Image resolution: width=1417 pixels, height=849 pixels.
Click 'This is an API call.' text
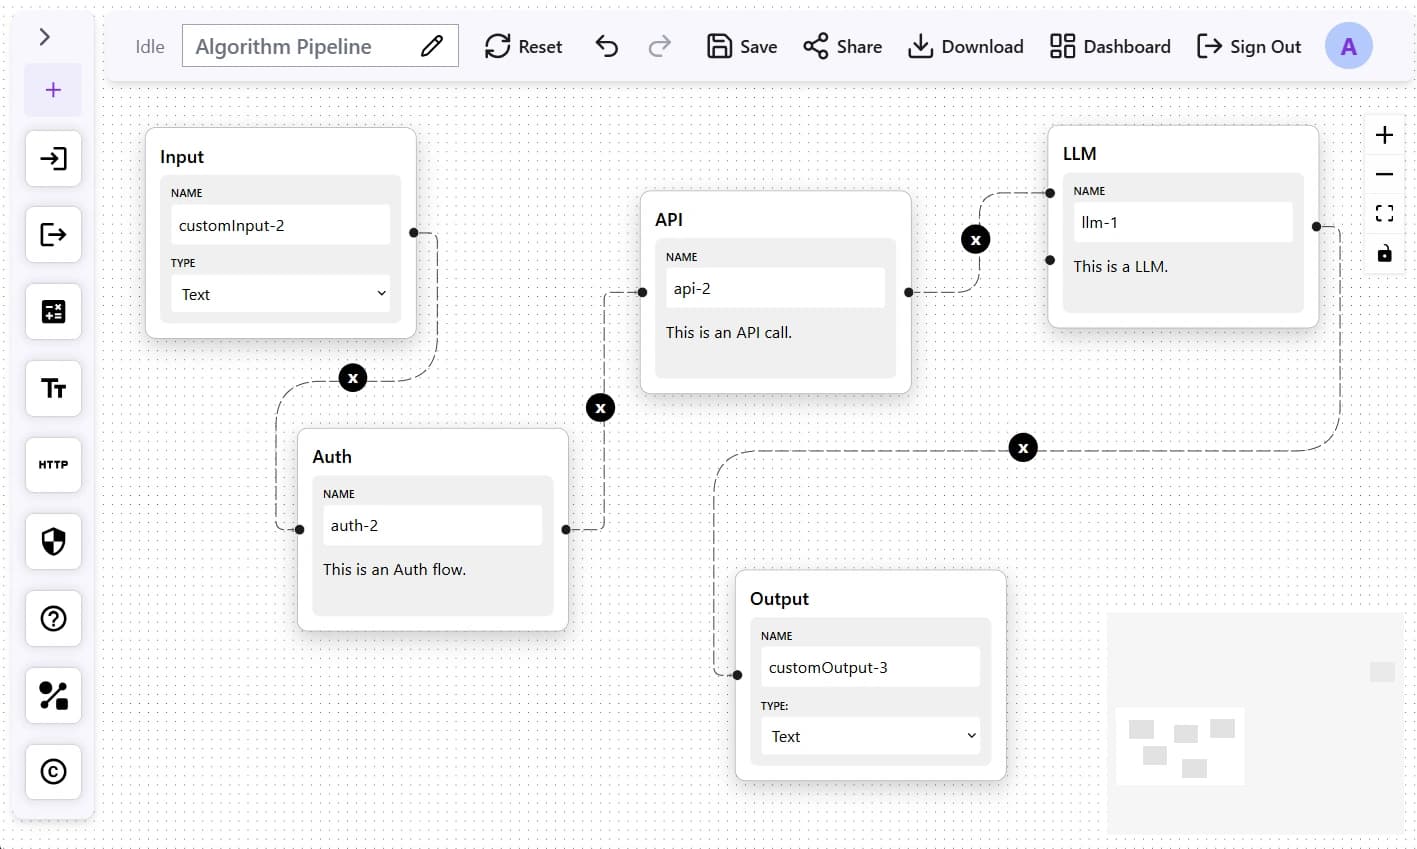coord(729,332)
